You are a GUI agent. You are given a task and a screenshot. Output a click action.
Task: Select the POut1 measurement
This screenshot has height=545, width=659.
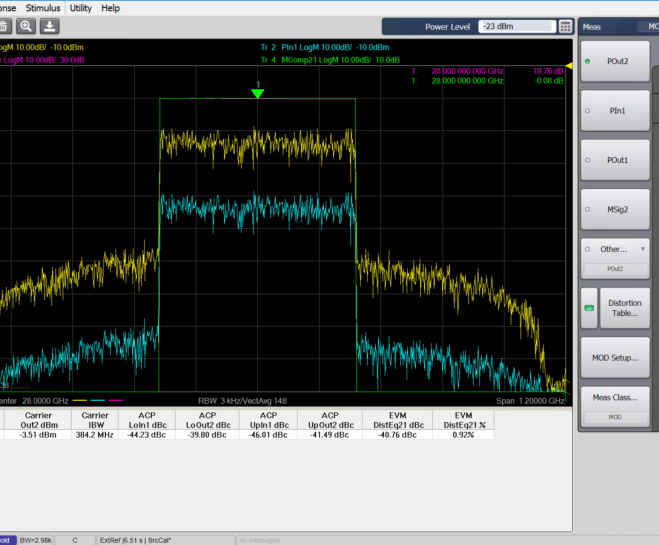pos(615,160)
